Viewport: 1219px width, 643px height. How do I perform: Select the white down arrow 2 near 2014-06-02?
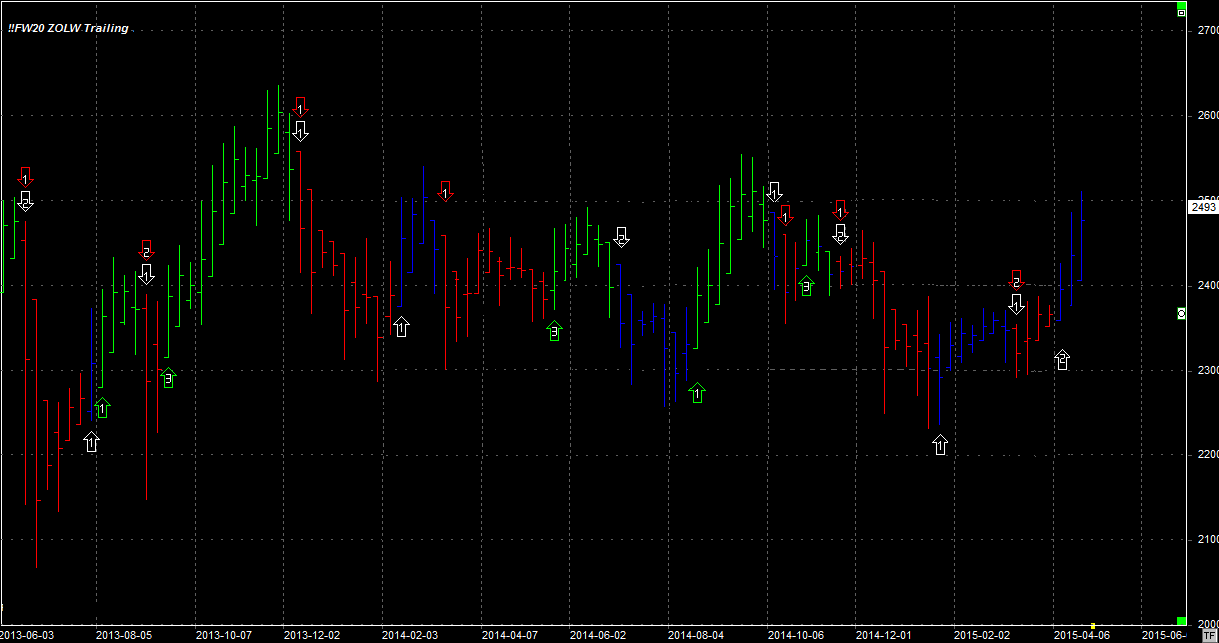(x=621, y=237)
